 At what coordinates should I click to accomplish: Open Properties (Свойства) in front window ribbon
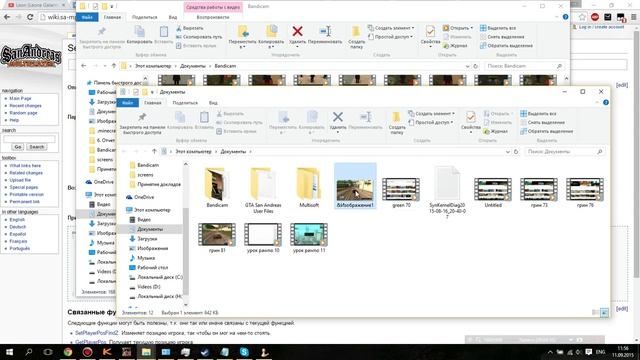pyautogui.click(x=471, y=121)
